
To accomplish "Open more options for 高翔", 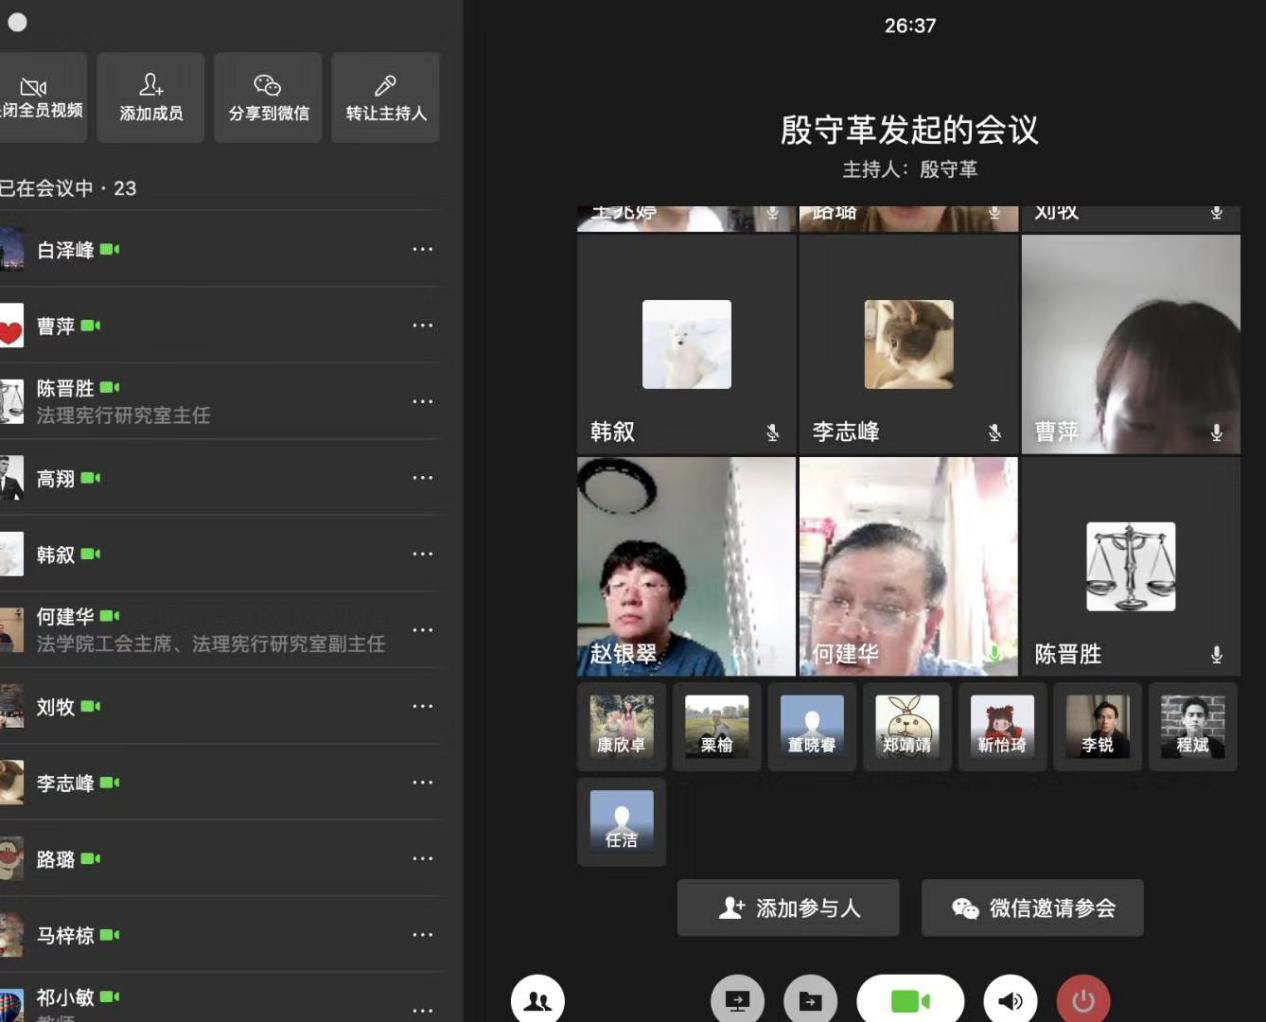I will pos(423,478).
